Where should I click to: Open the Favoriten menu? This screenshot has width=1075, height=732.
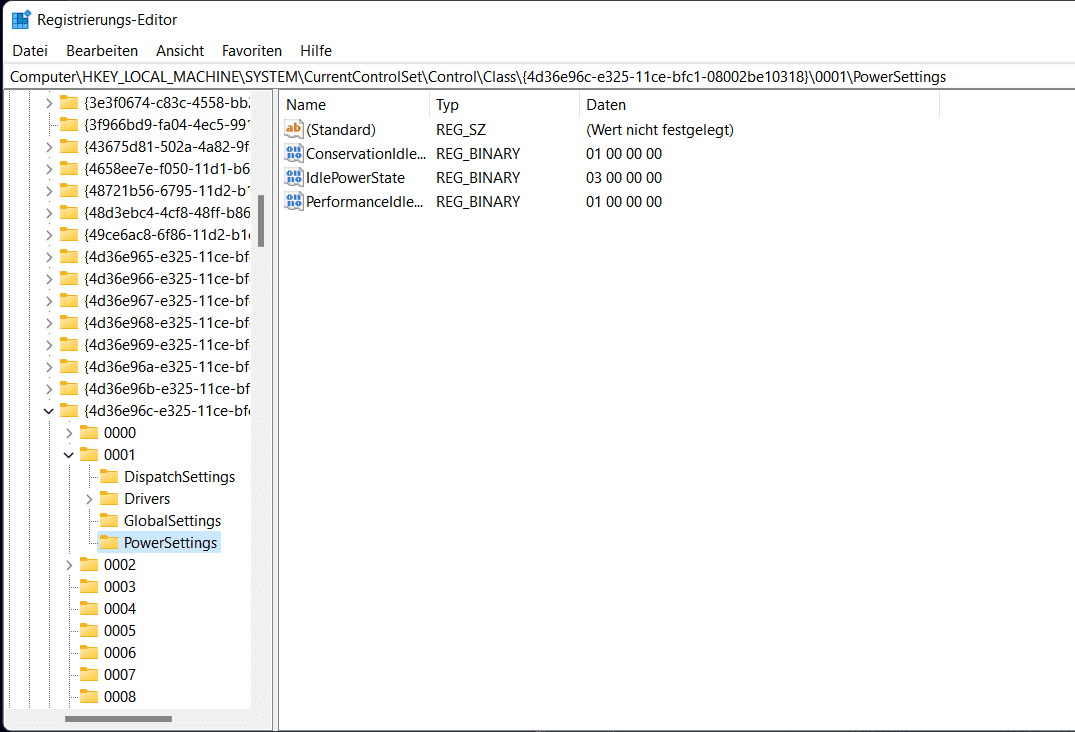click(x=251, y=50)
